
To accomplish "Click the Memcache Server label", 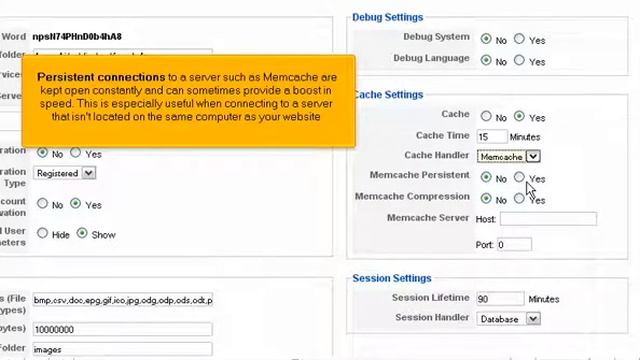I will tap(428, 218).
